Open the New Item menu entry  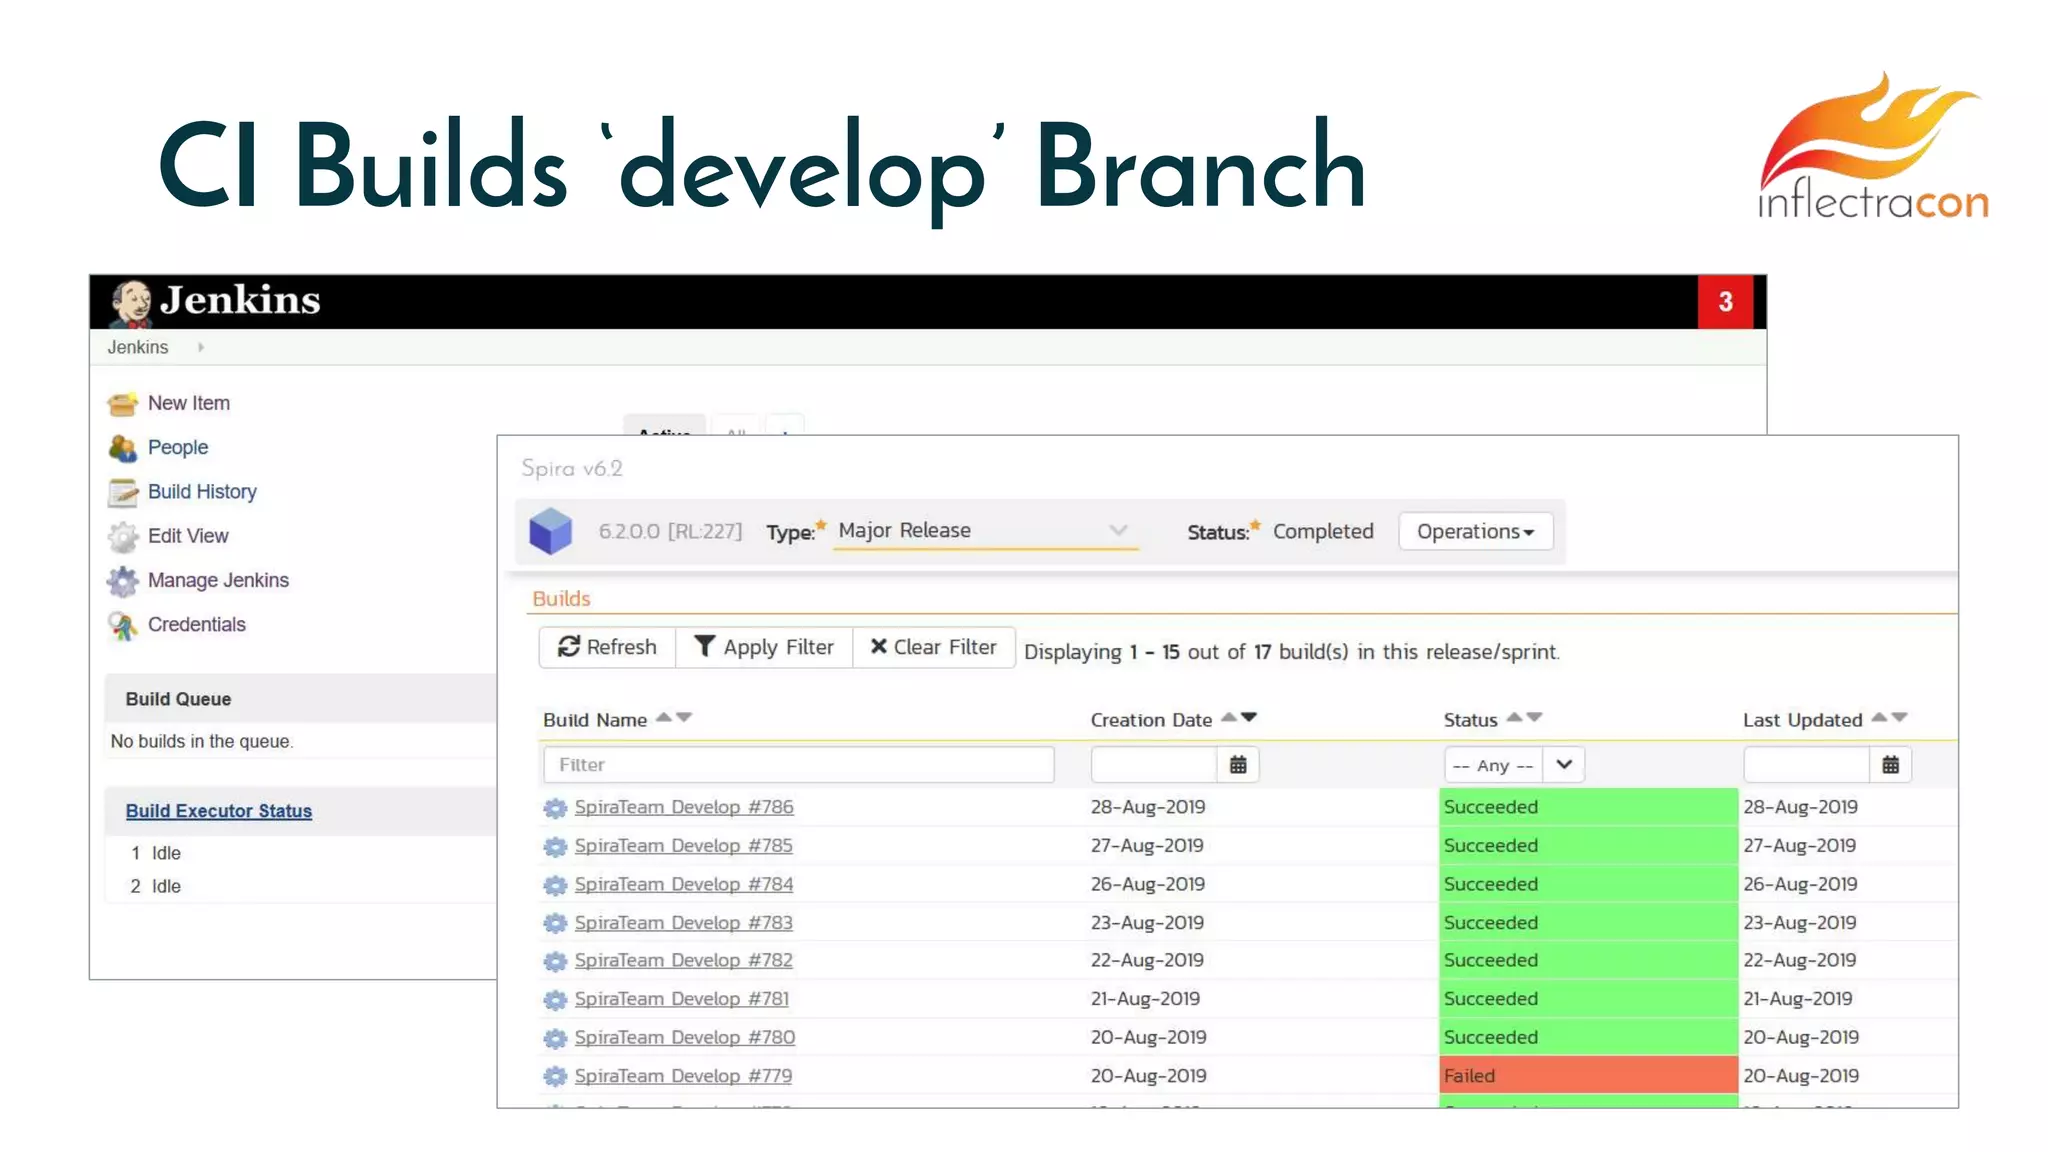click(189, 403)
